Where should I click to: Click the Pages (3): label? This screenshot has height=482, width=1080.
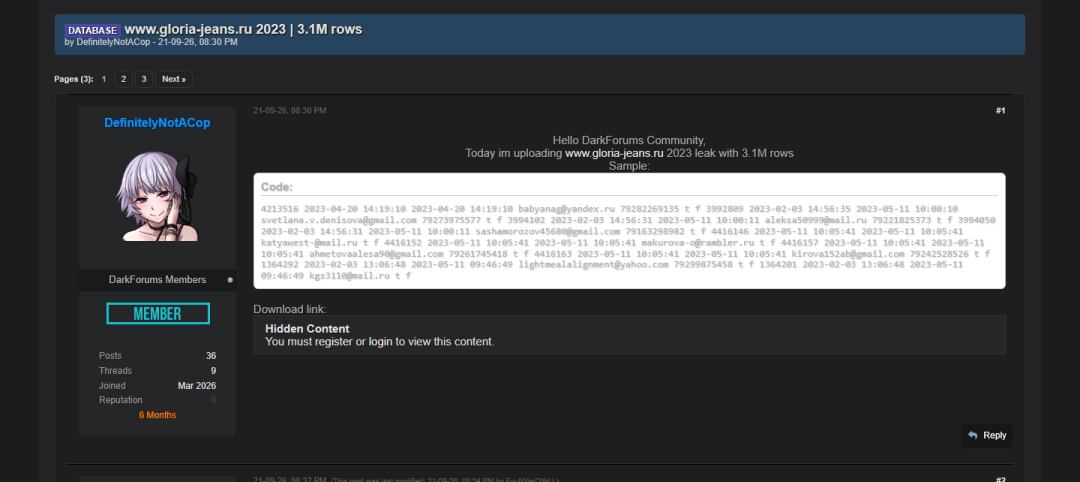tap(74, 79)
